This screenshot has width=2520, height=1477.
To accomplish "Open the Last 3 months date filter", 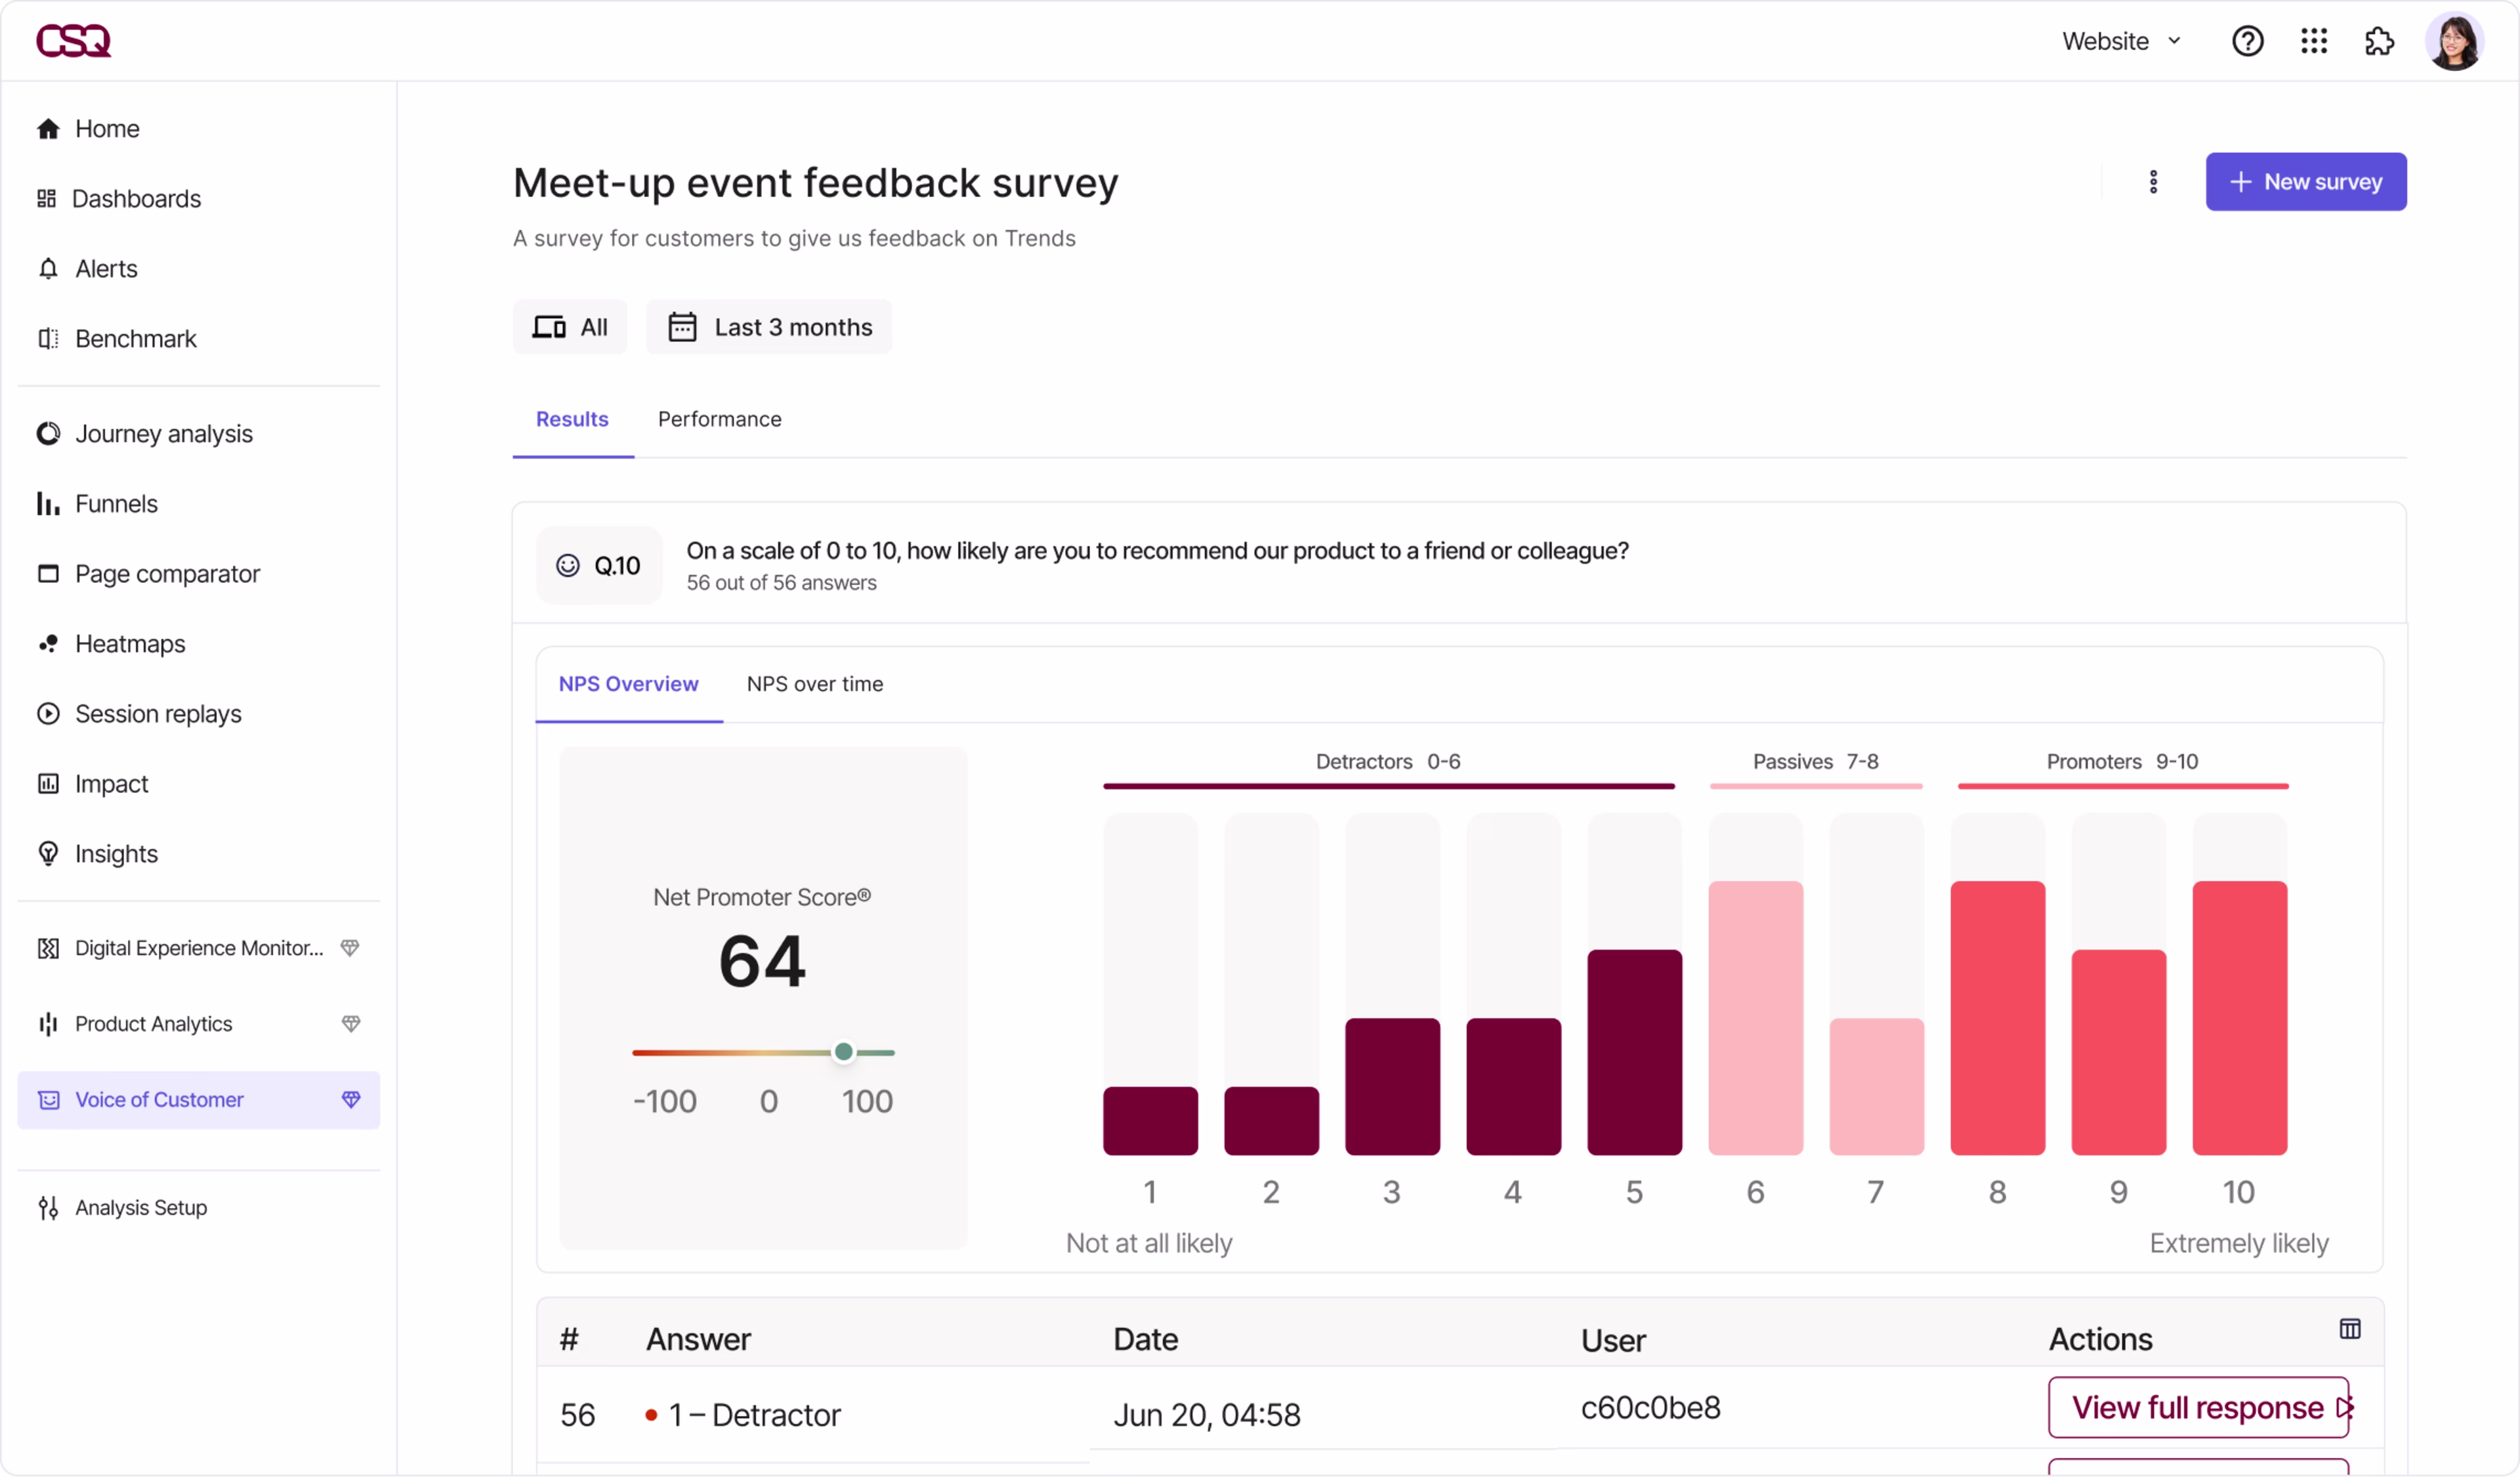I will coord(769,327).
